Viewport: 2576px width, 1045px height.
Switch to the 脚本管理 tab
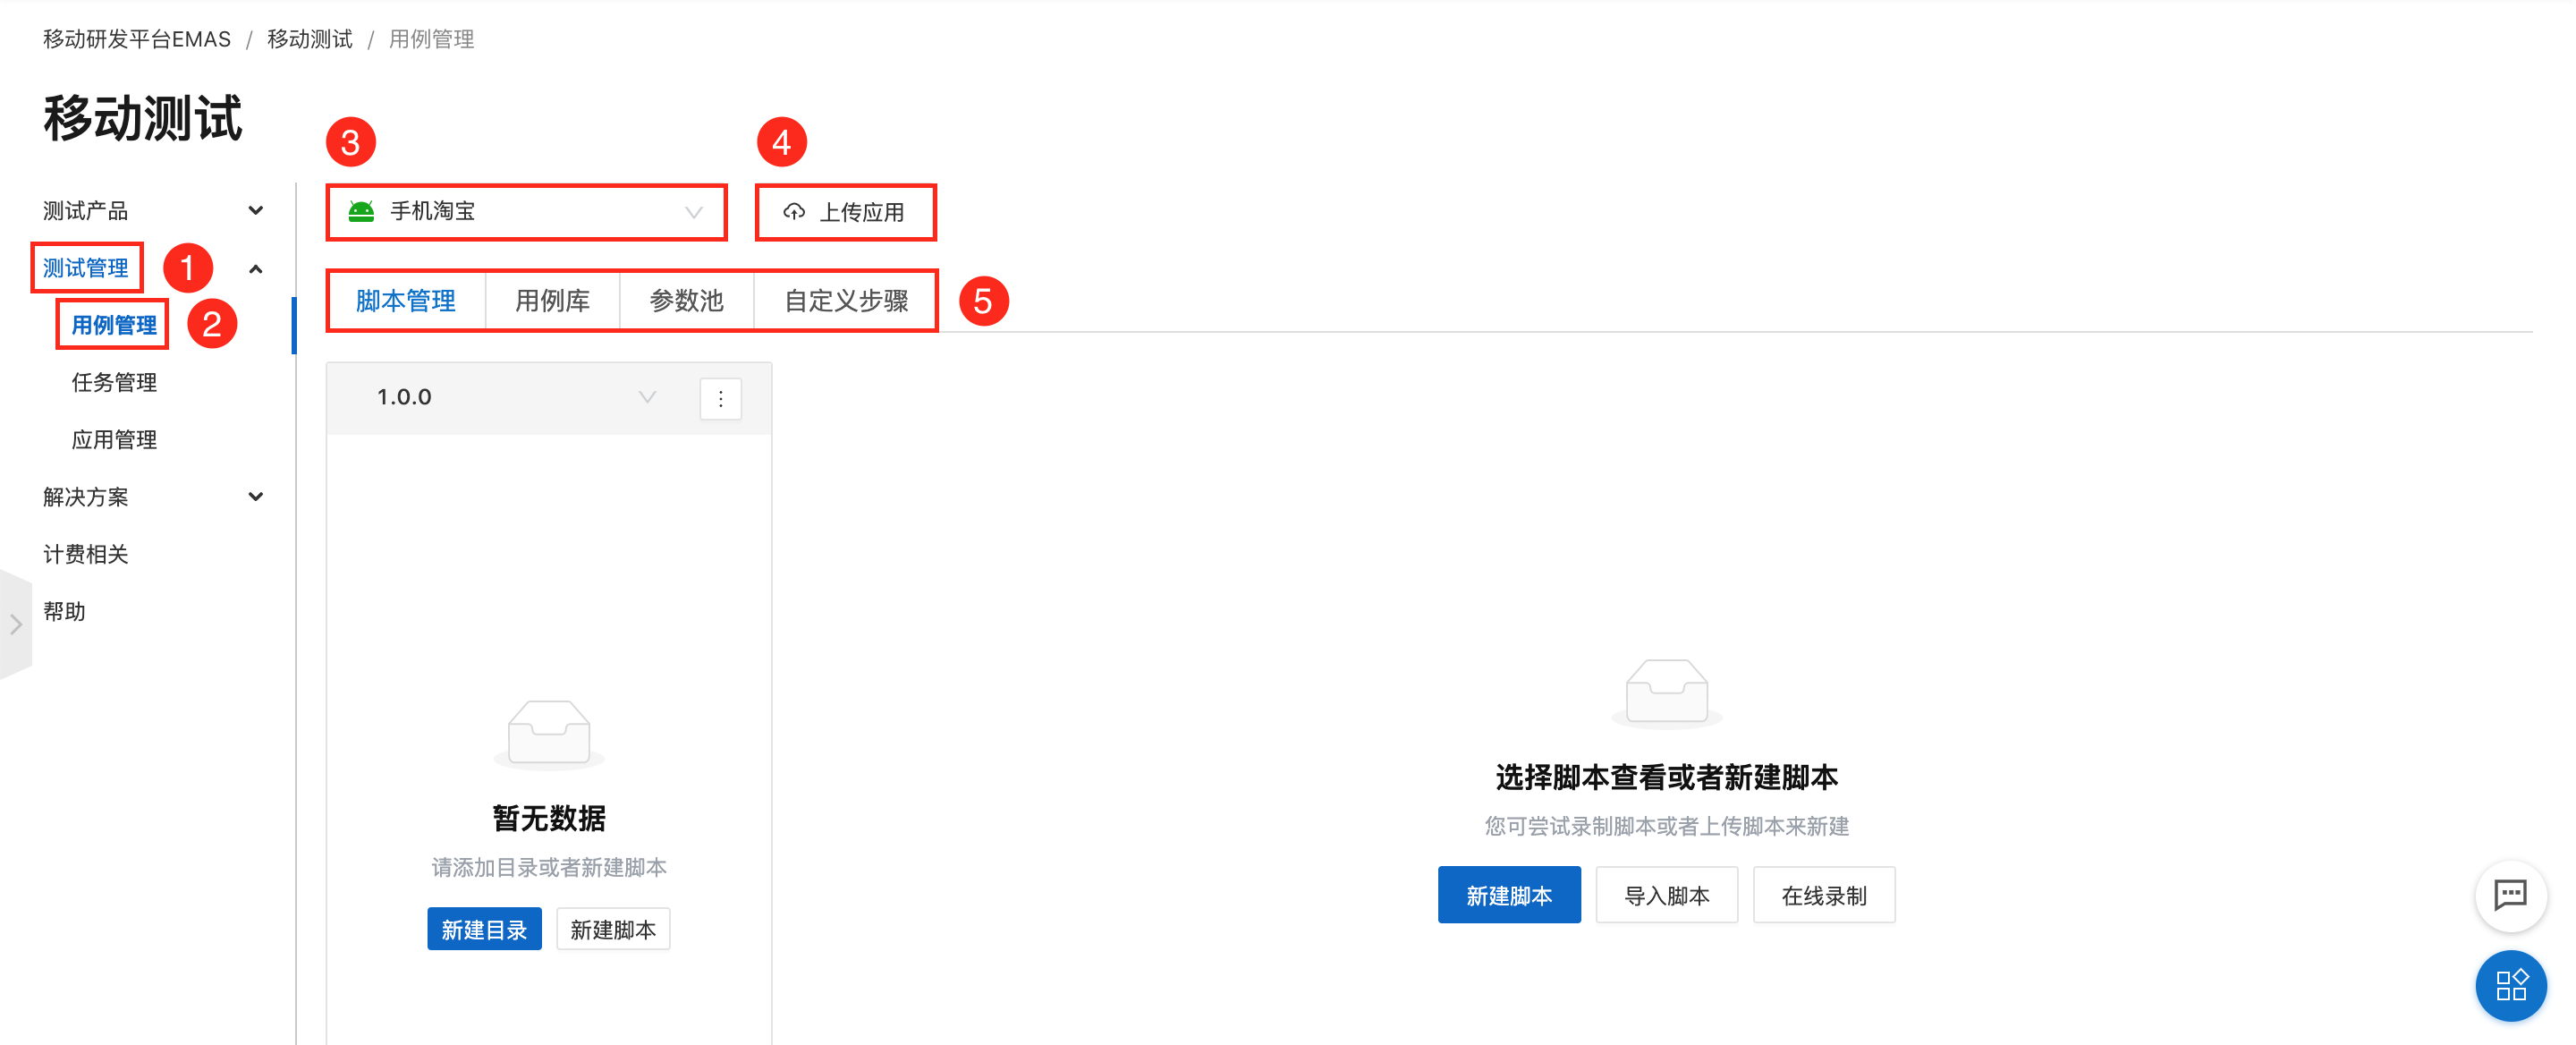pos(406,301)
